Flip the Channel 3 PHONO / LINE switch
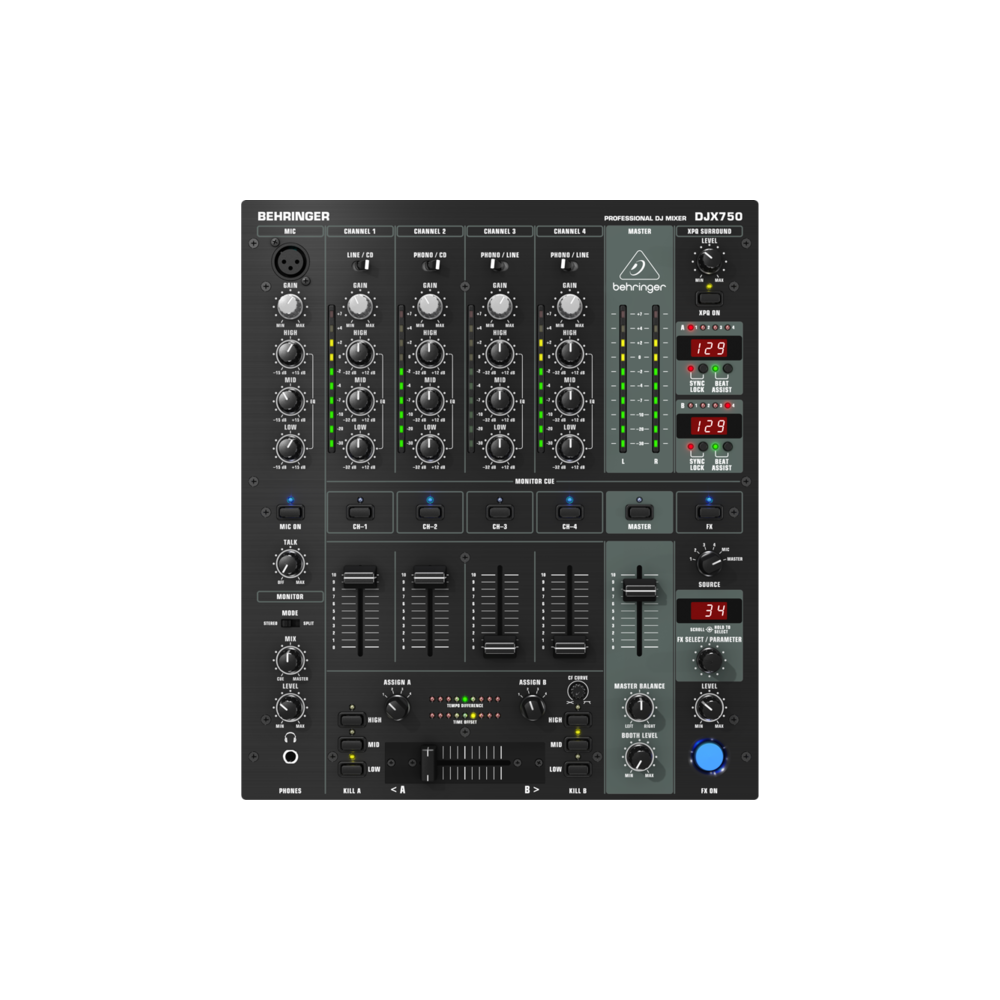Image resolution: width=1000 pixels, height=1000 pixels. point(498,265)
